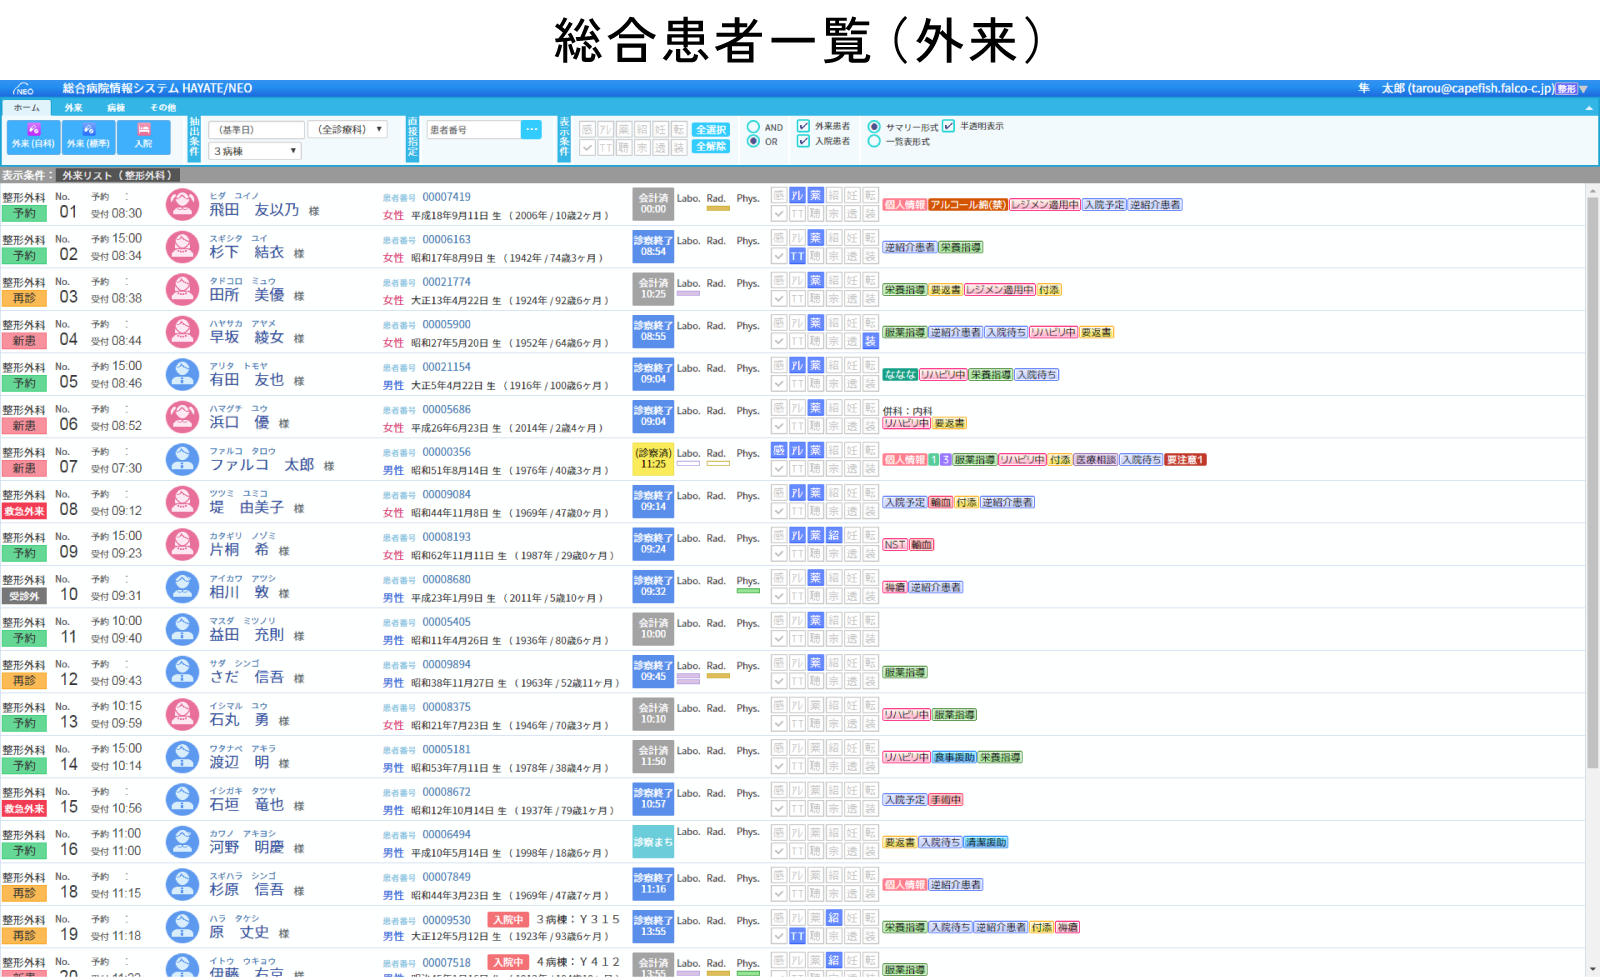Image resolution: width=1600 pixels, height=980 pixels.
Task: Toggle the 外来患者 checkbox
Action: pyautogui.click(x=803, y=126)
